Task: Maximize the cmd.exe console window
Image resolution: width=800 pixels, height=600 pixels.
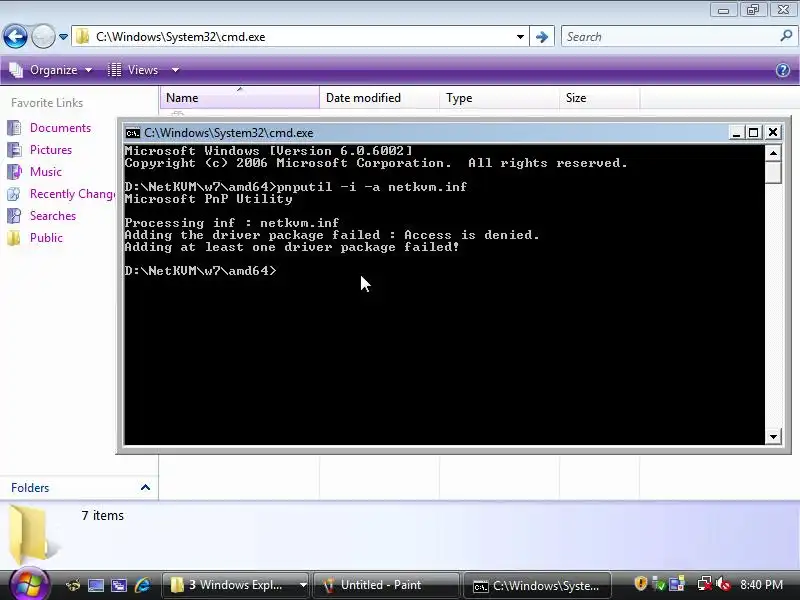Action: click(x=754, y=133)
